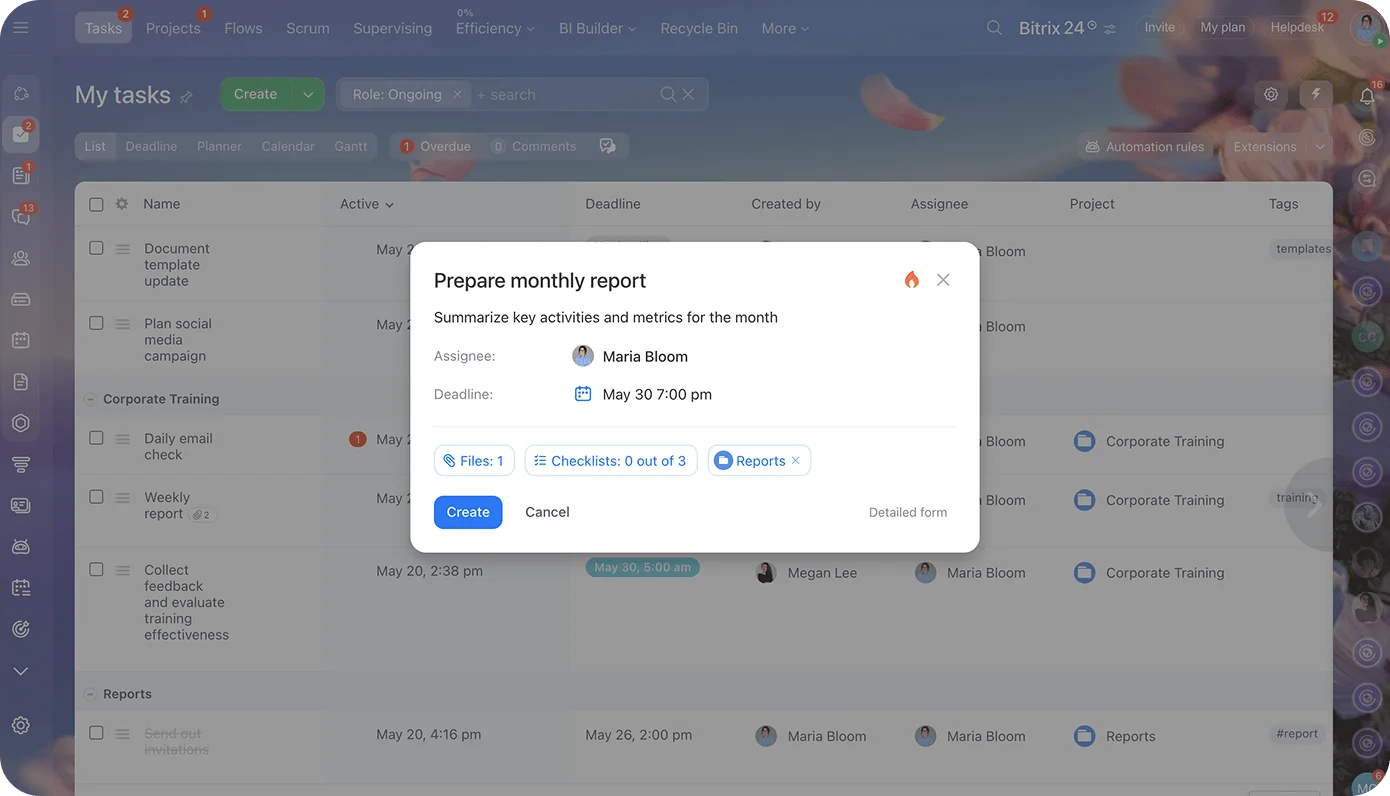
Task: Open the notifications bell icon
Action: coord(1367,96)
